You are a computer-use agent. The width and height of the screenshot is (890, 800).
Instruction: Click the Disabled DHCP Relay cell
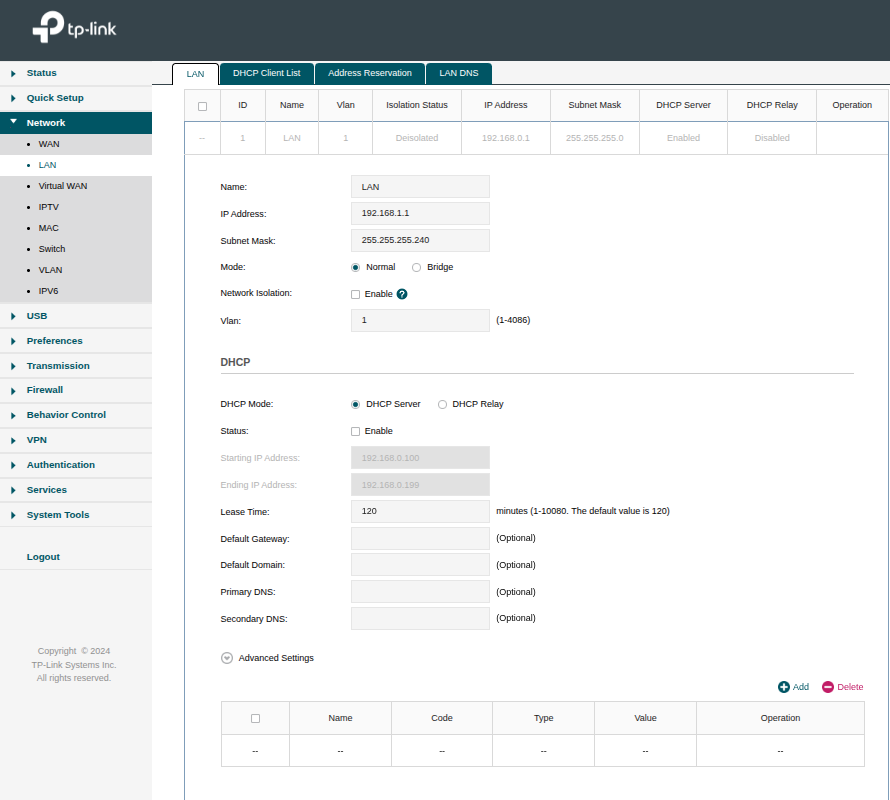tap(772, 138)
